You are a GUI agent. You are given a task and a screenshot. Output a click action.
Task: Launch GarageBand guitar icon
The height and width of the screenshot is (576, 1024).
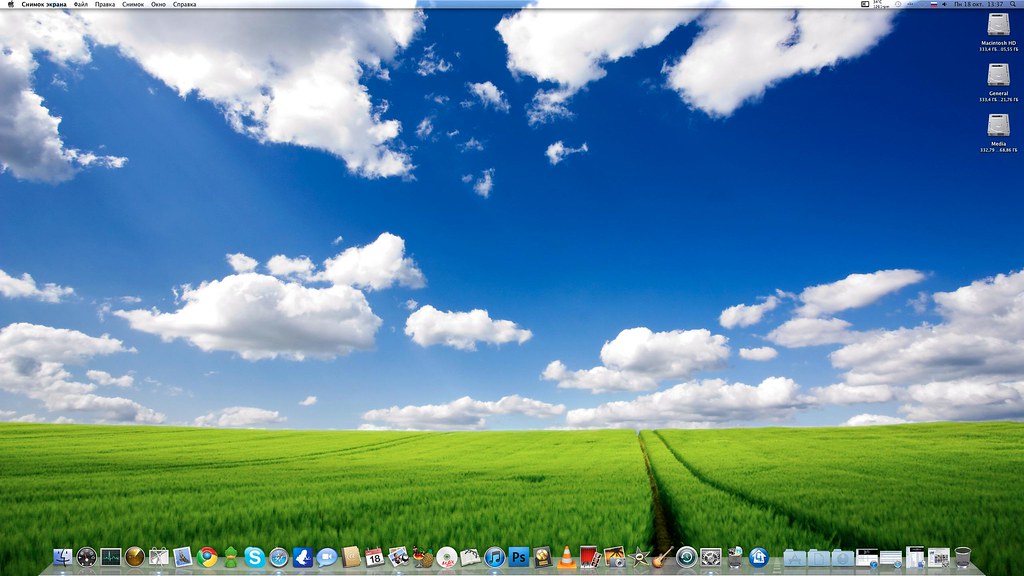tap(662, 557)
